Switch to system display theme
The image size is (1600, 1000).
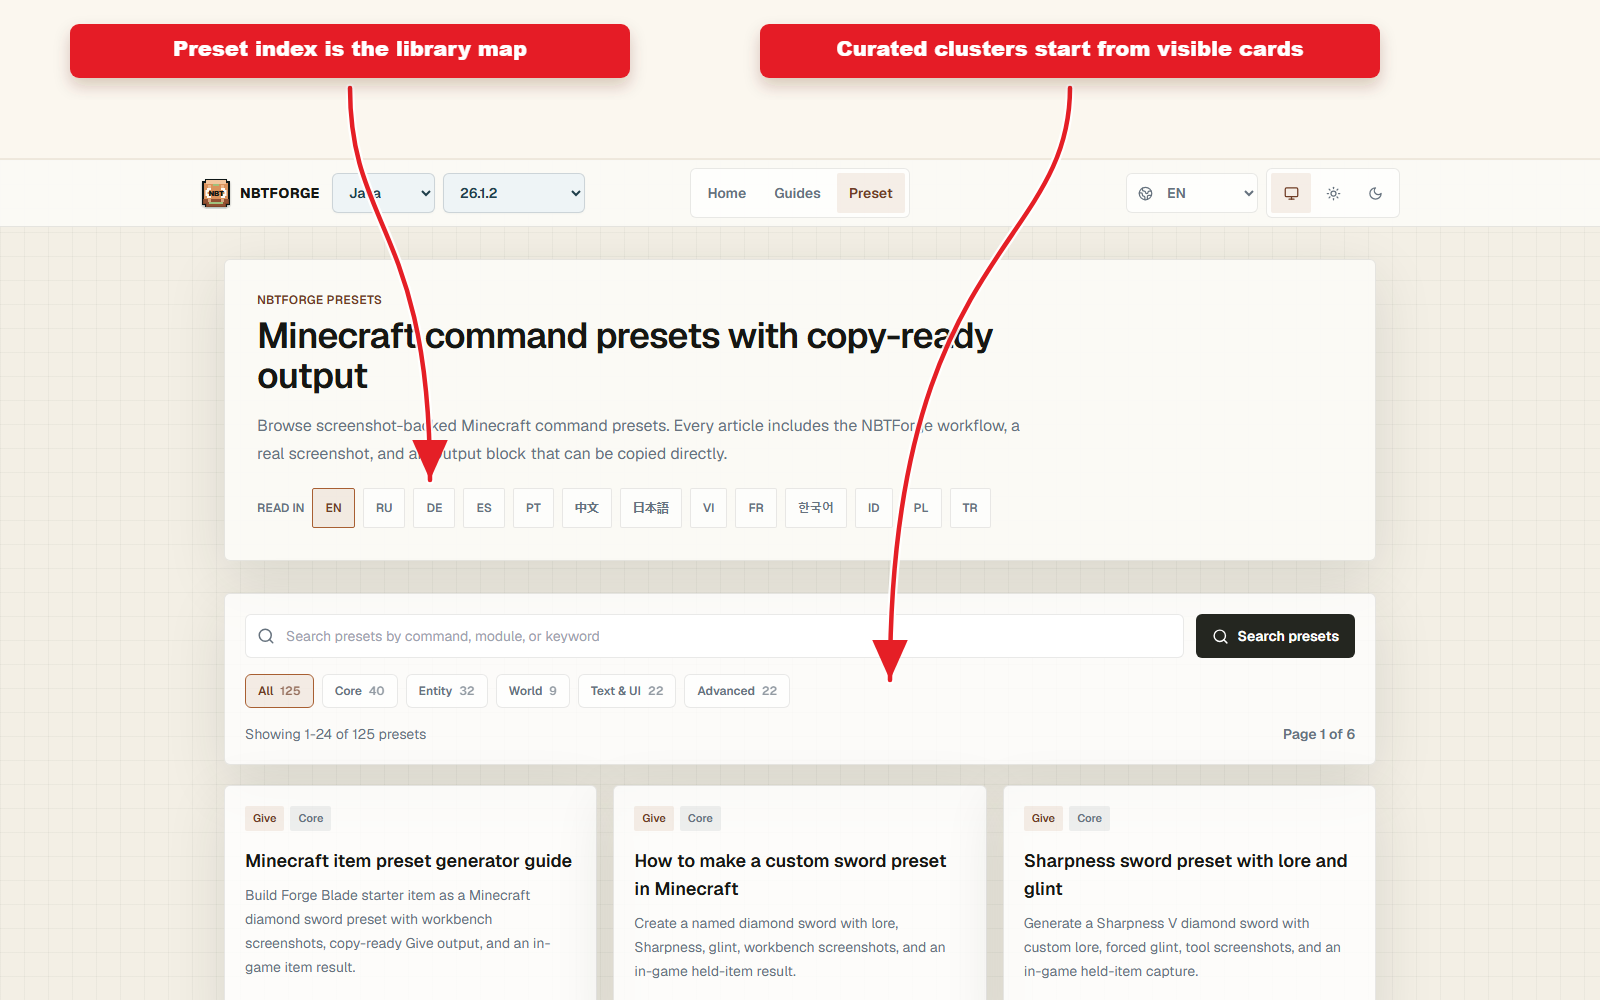tap(1291, 193)
